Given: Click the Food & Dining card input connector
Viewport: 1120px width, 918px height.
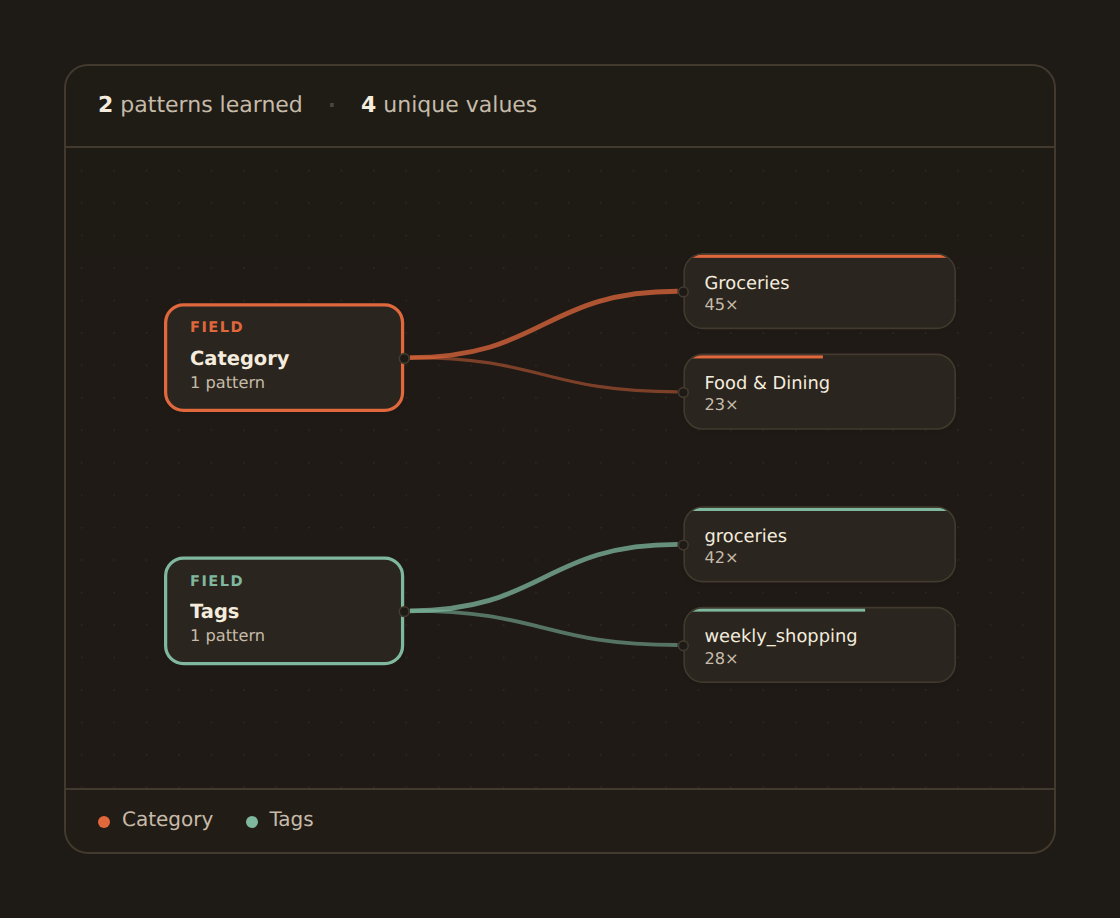Looking at the screenshot, I should [x=684, y=392].
